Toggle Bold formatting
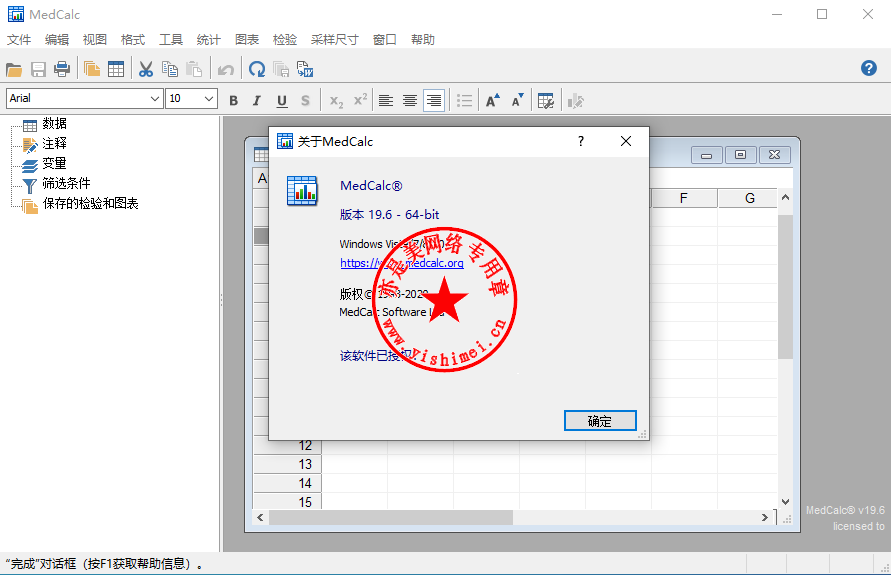This screenshot has height=575, width=891. [234, 101]
